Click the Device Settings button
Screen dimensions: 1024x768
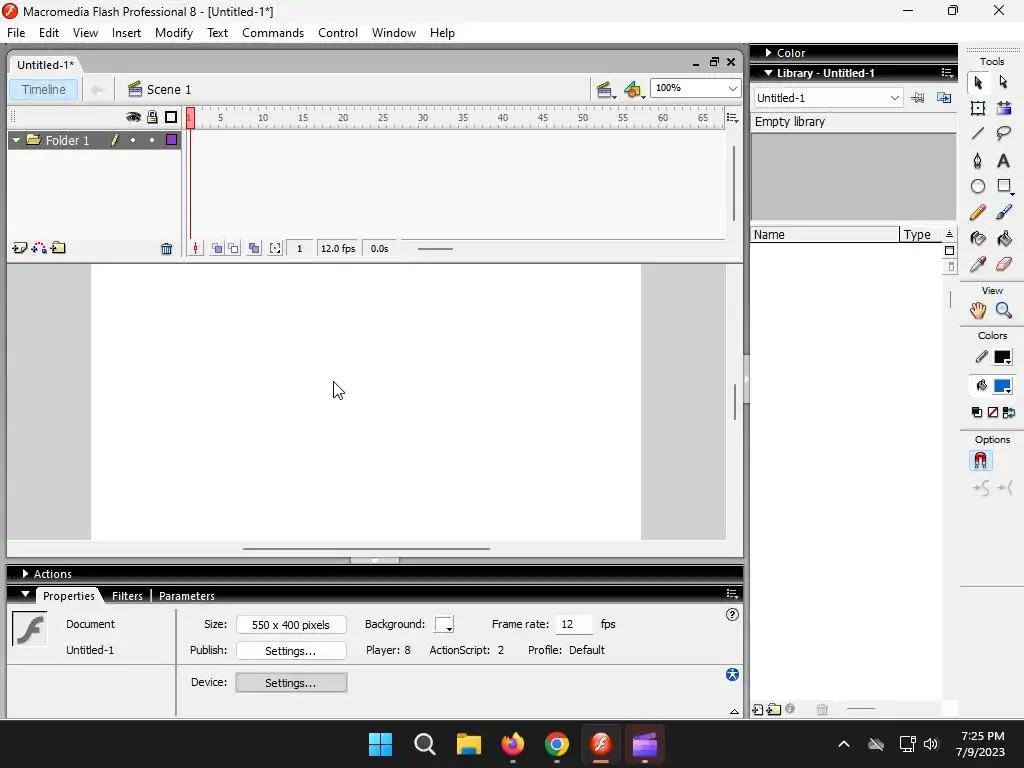(x=291, y=682)
